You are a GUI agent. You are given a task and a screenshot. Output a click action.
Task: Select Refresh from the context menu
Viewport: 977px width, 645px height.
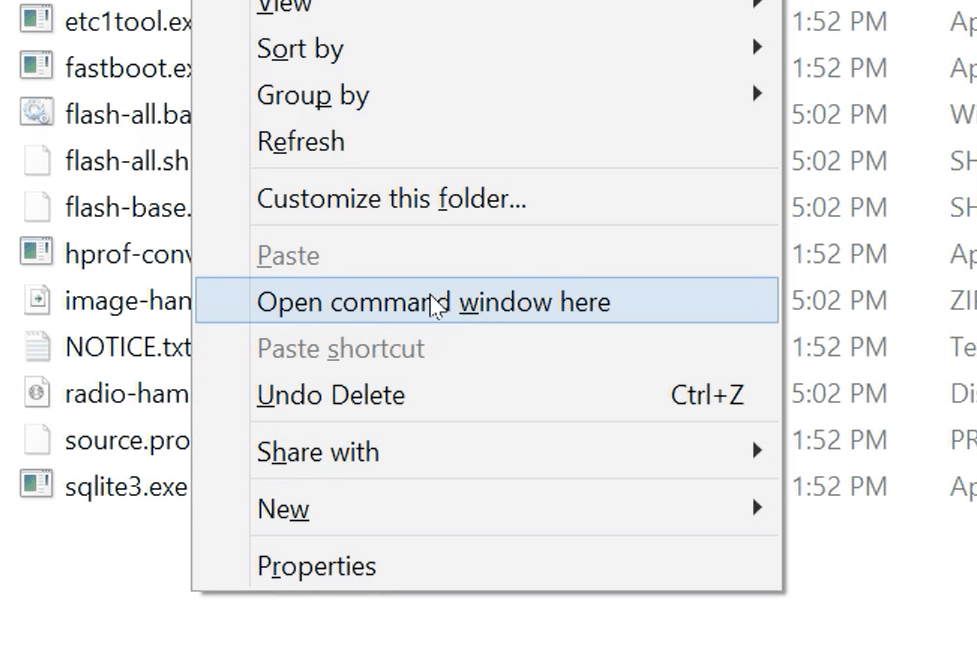point(301,141)
